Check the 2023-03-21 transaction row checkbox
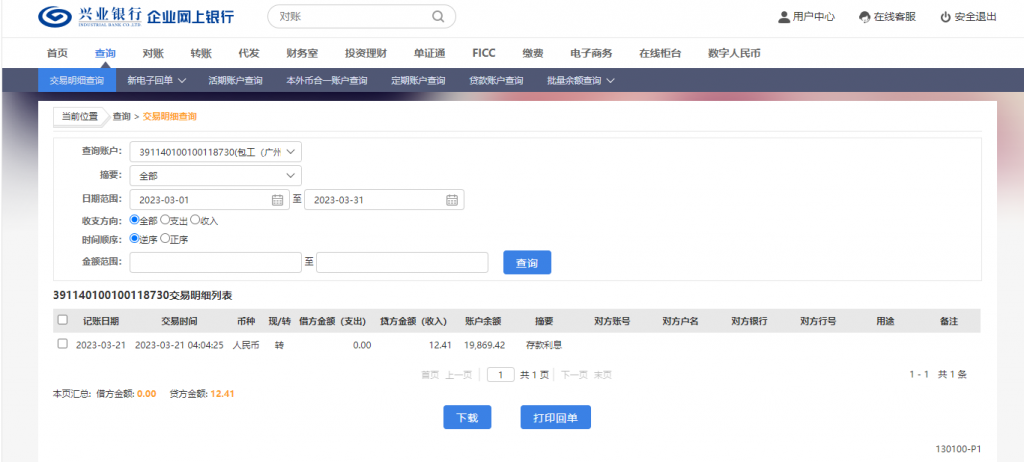1024x462 pixels. coord(63,344)
